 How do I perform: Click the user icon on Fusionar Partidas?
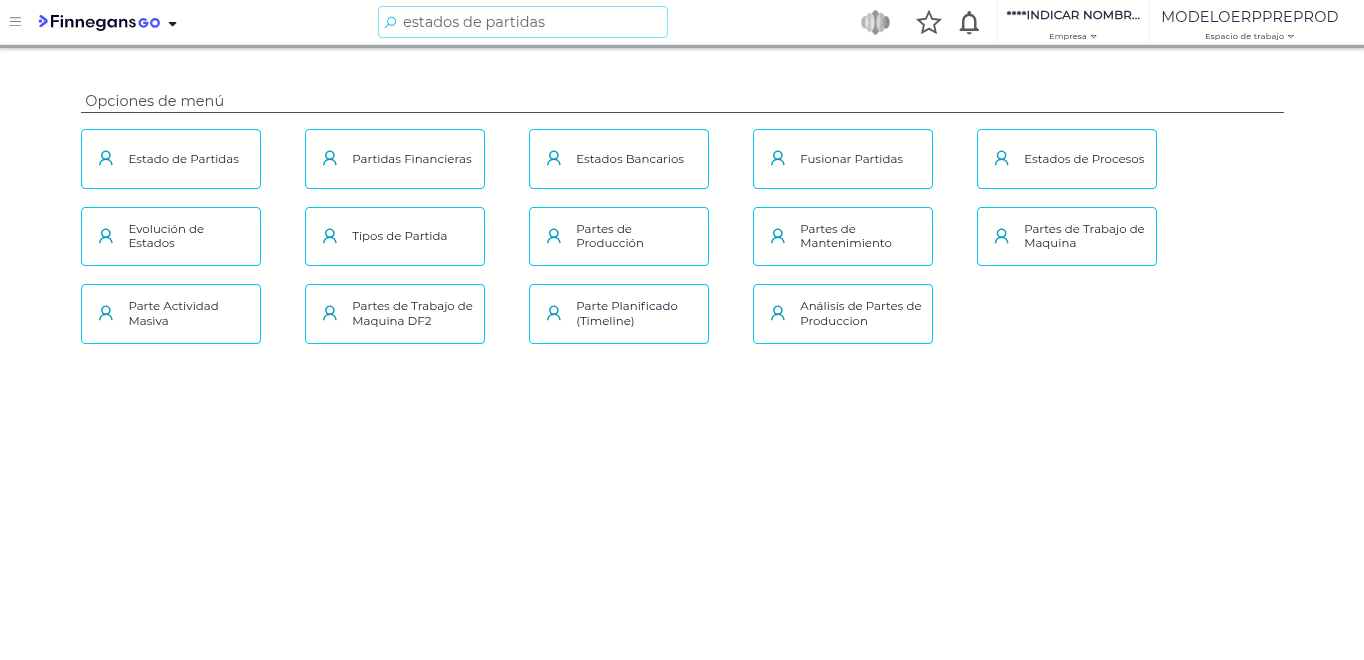coord(778,158)
